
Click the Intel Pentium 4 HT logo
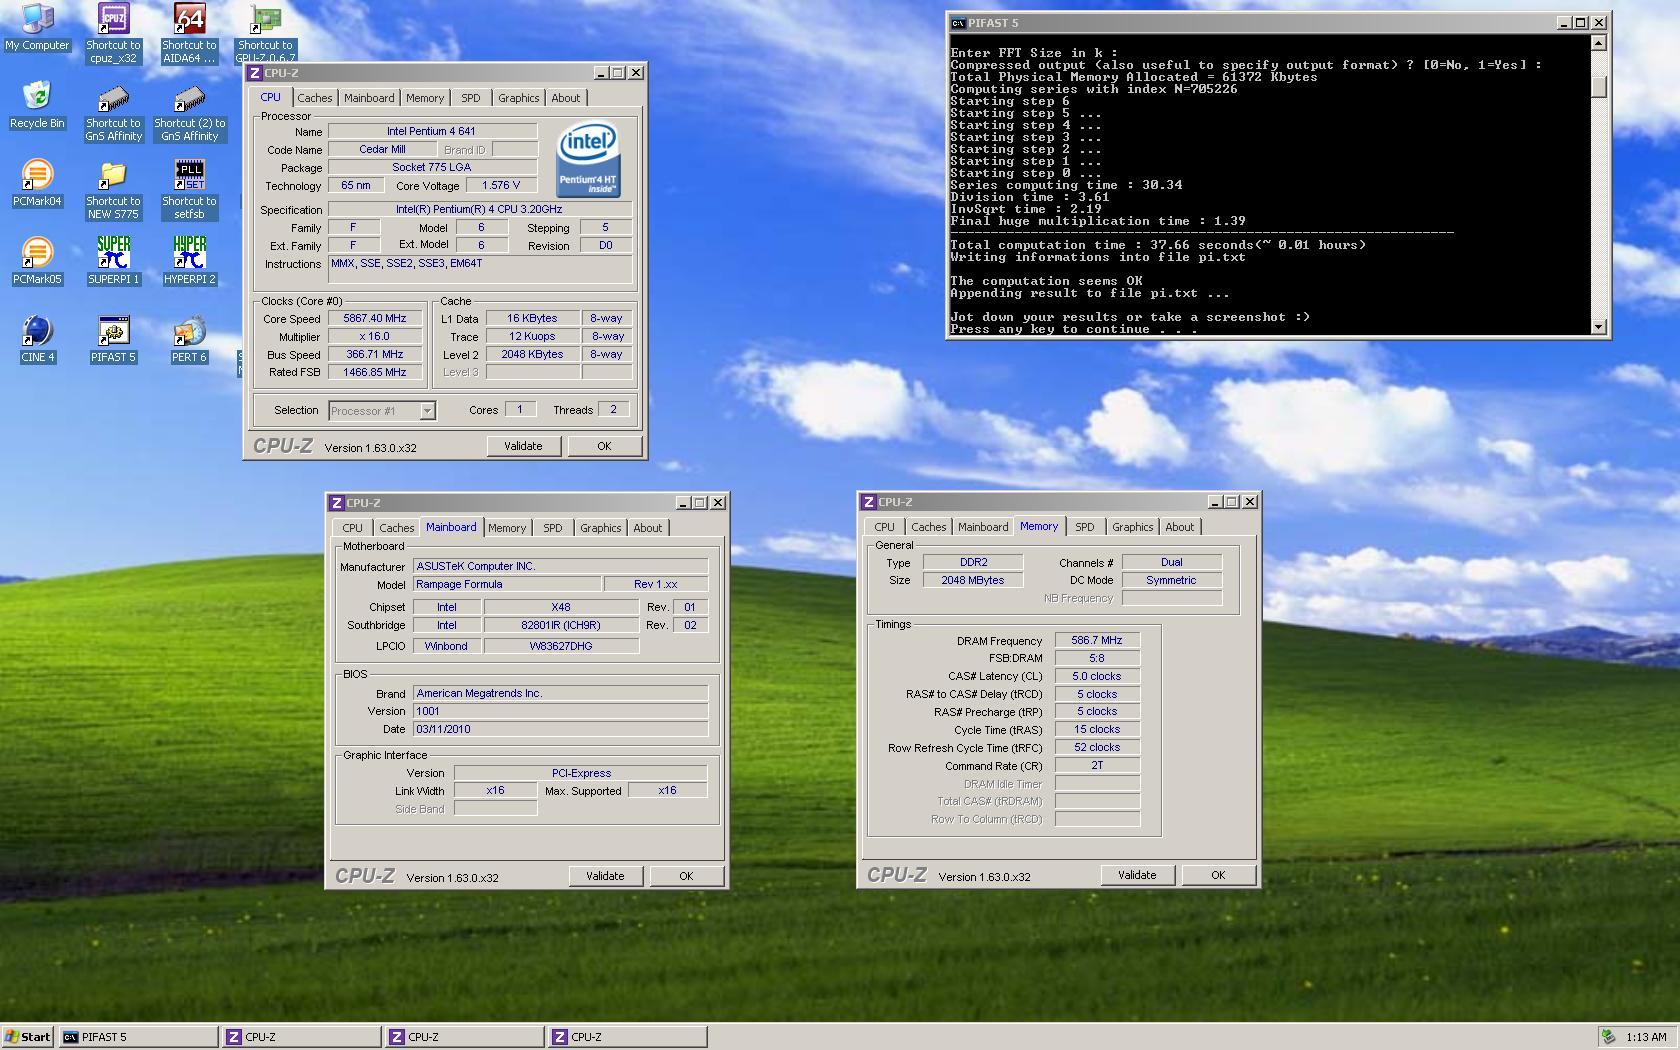pos(588,159)
